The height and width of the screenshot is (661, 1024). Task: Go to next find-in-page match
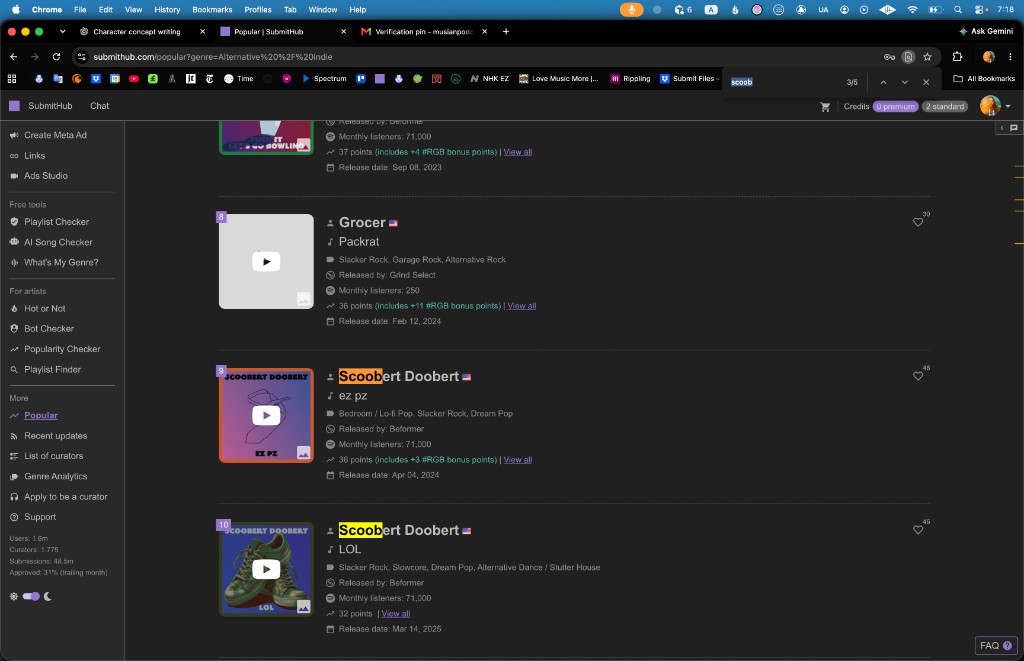pyautogui.click(x=904, y=82)
